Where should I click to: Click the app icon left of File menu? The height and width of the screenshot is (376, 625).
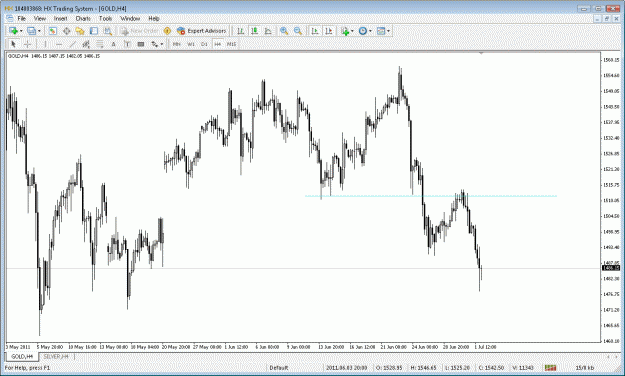point(10,18)
